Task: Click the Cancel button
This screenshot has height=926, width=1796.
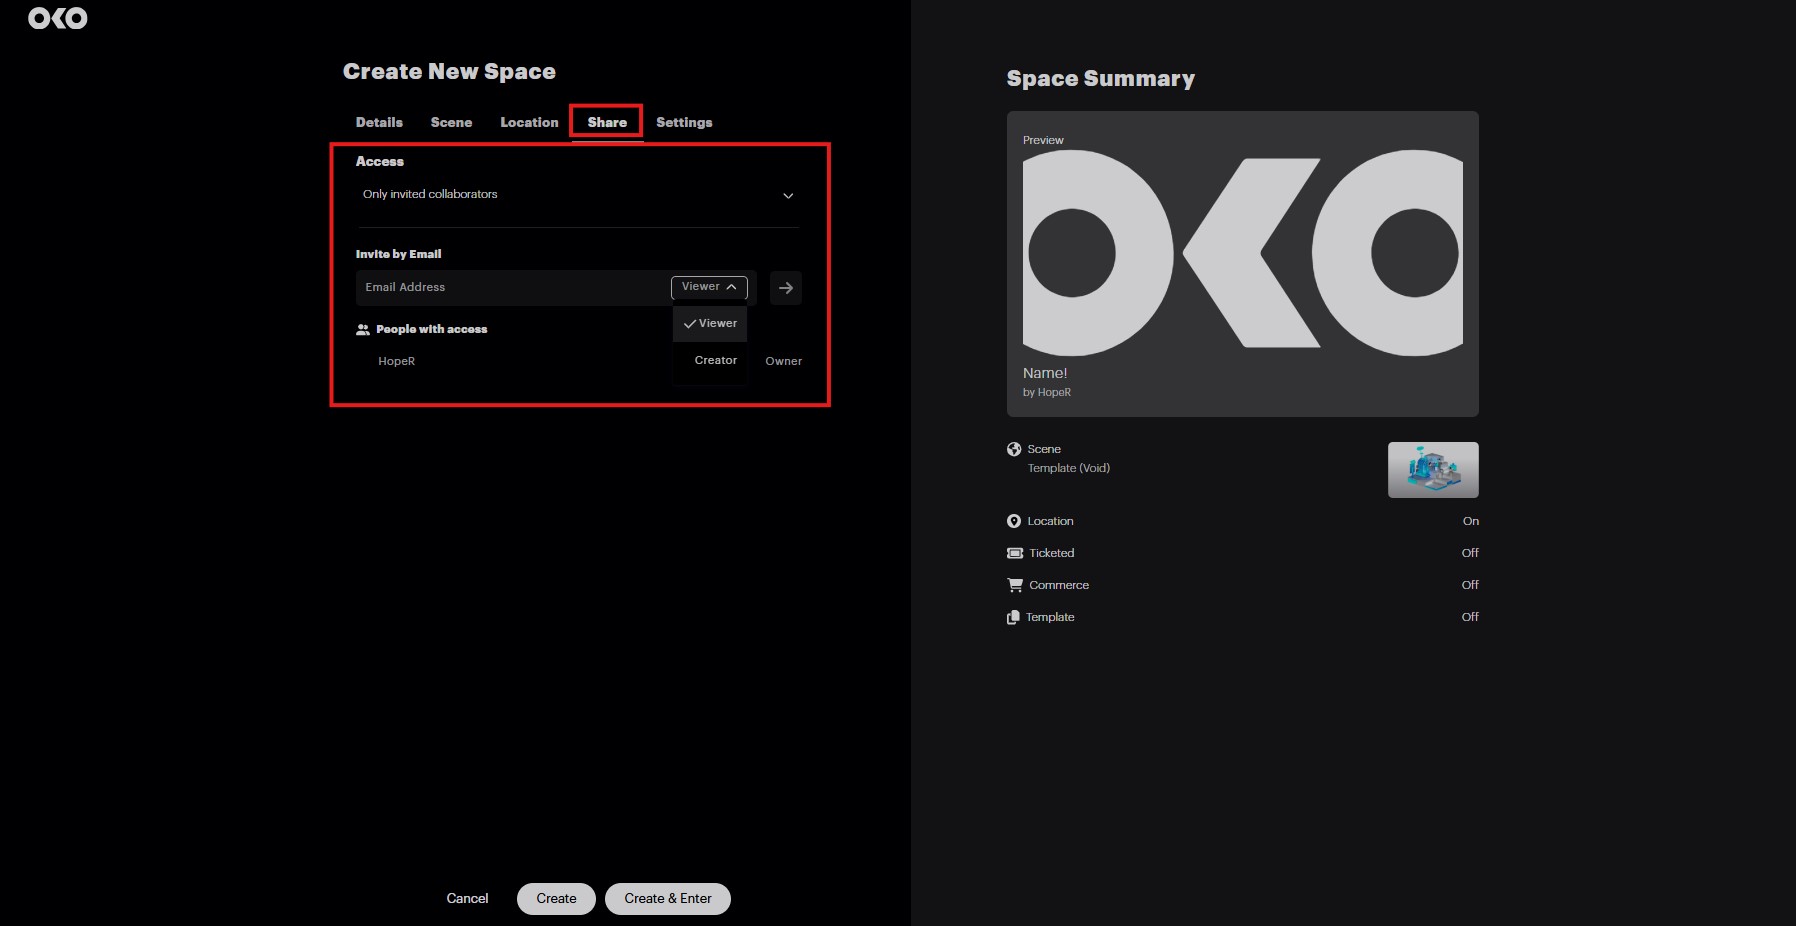Action: pyautogui.click(x=467, y=898)
